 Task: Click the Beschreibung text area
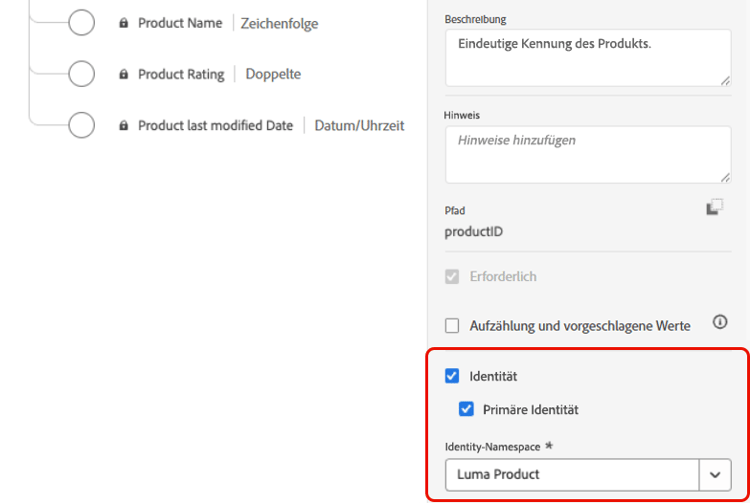click(x=588, y=58)
